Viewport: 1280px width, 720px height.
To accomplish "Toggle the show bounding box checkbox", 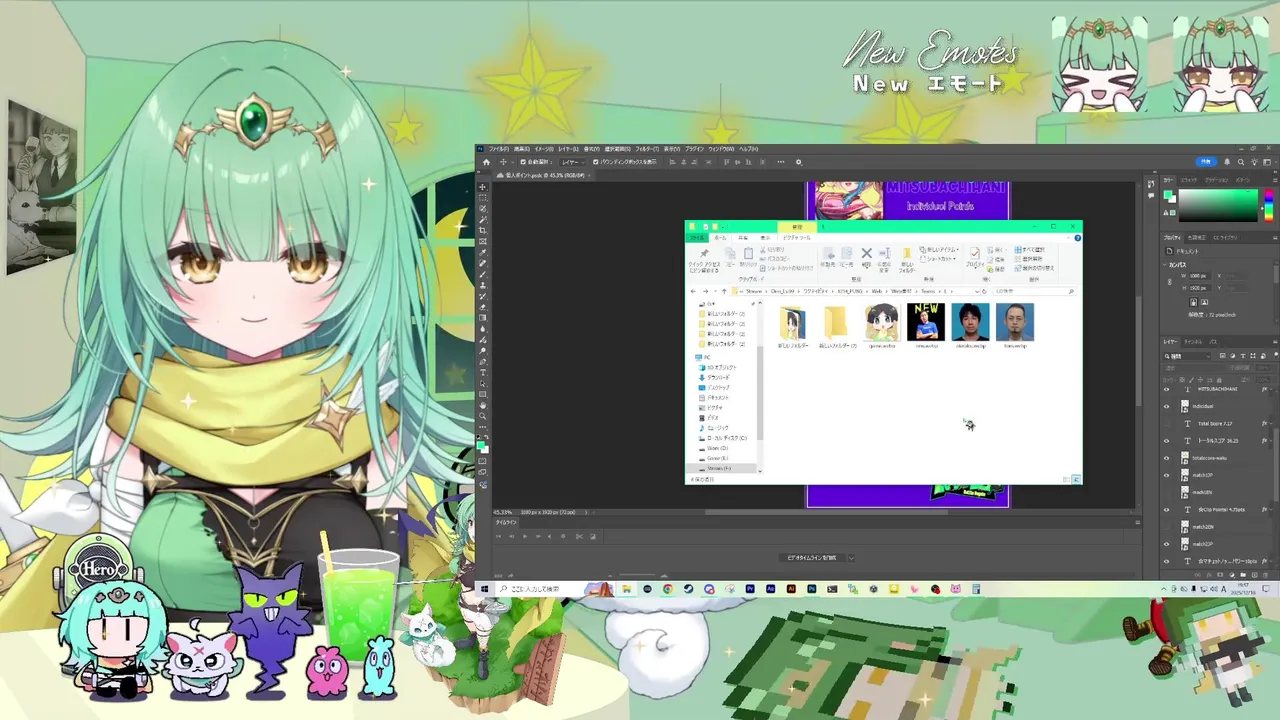I will [595, 162].
